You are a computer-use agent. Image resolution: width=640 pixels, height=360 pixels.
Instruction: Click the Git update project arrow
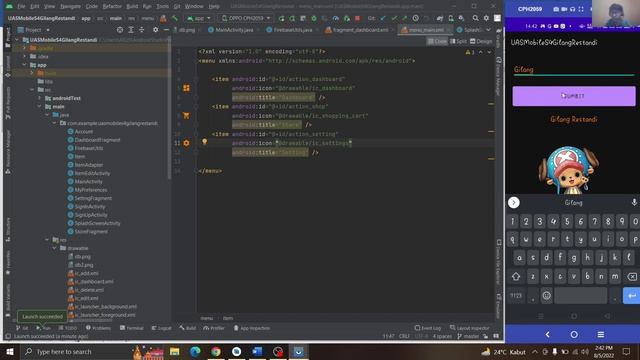383,18
